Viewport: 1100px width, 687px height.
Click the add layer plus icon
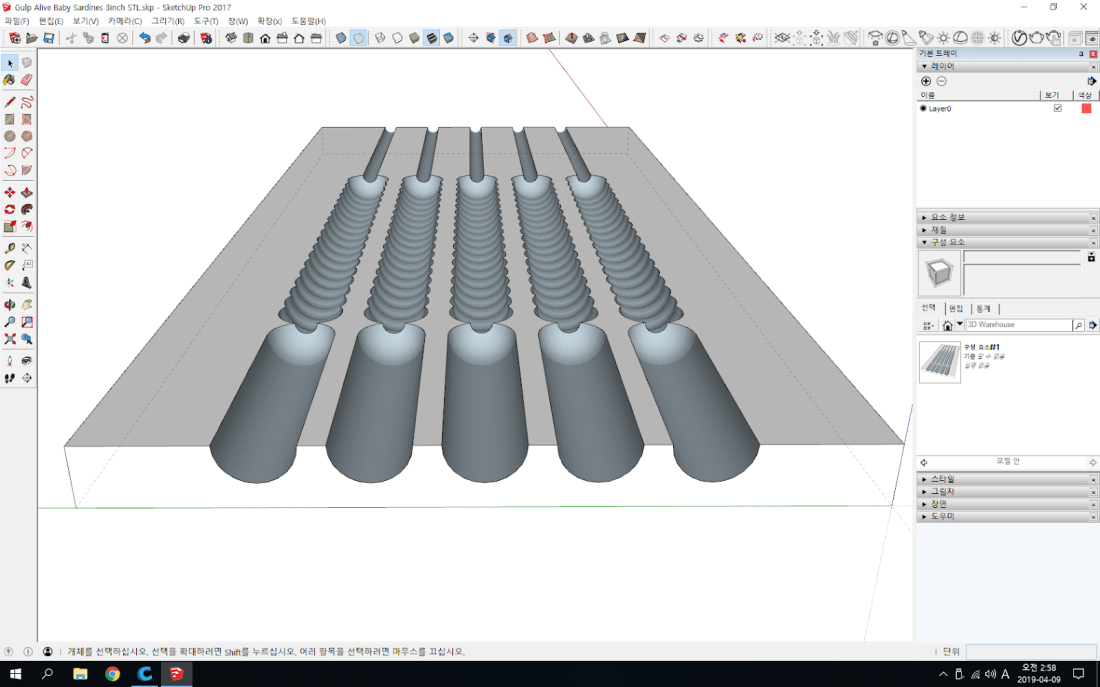pos(926,81)
